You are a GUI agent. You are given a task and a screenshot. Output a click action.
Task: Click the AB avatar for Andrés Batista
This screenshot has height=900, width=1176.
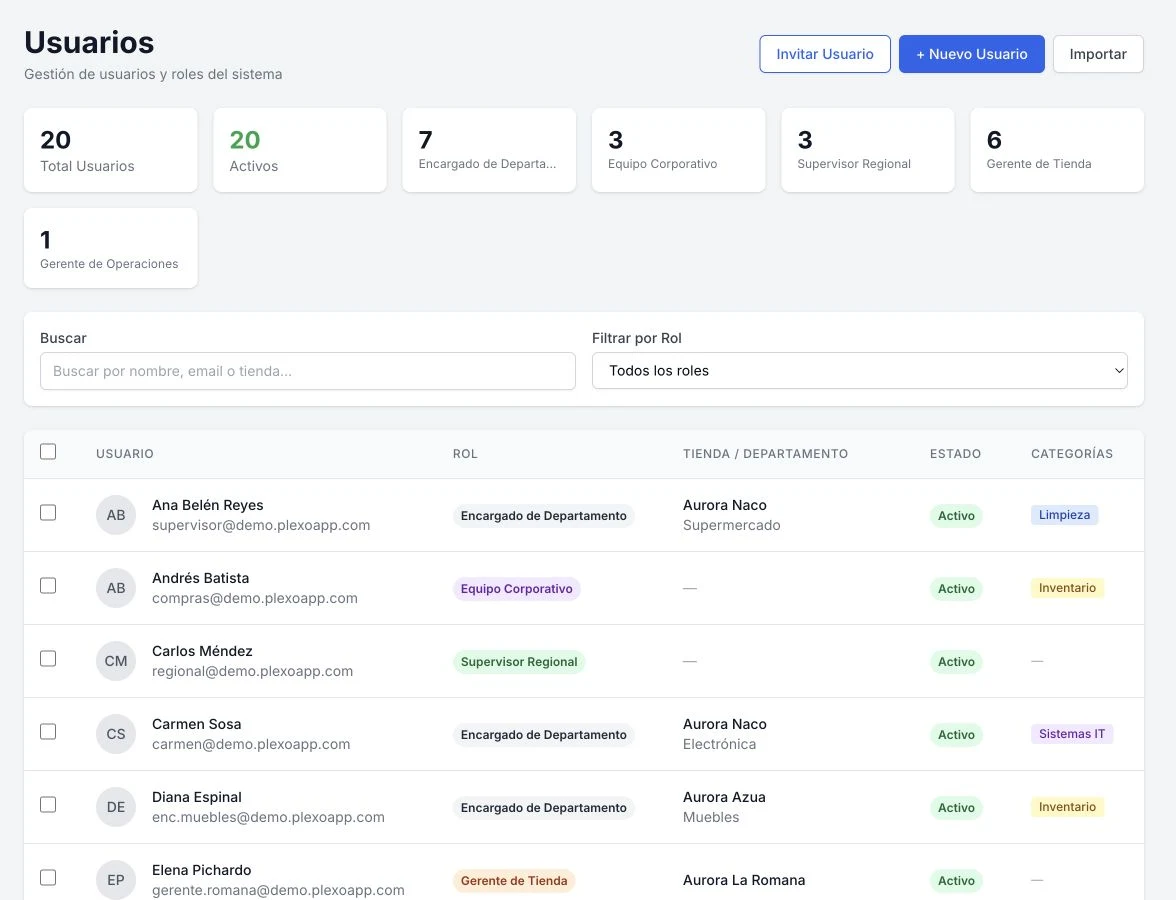[116, 588]
